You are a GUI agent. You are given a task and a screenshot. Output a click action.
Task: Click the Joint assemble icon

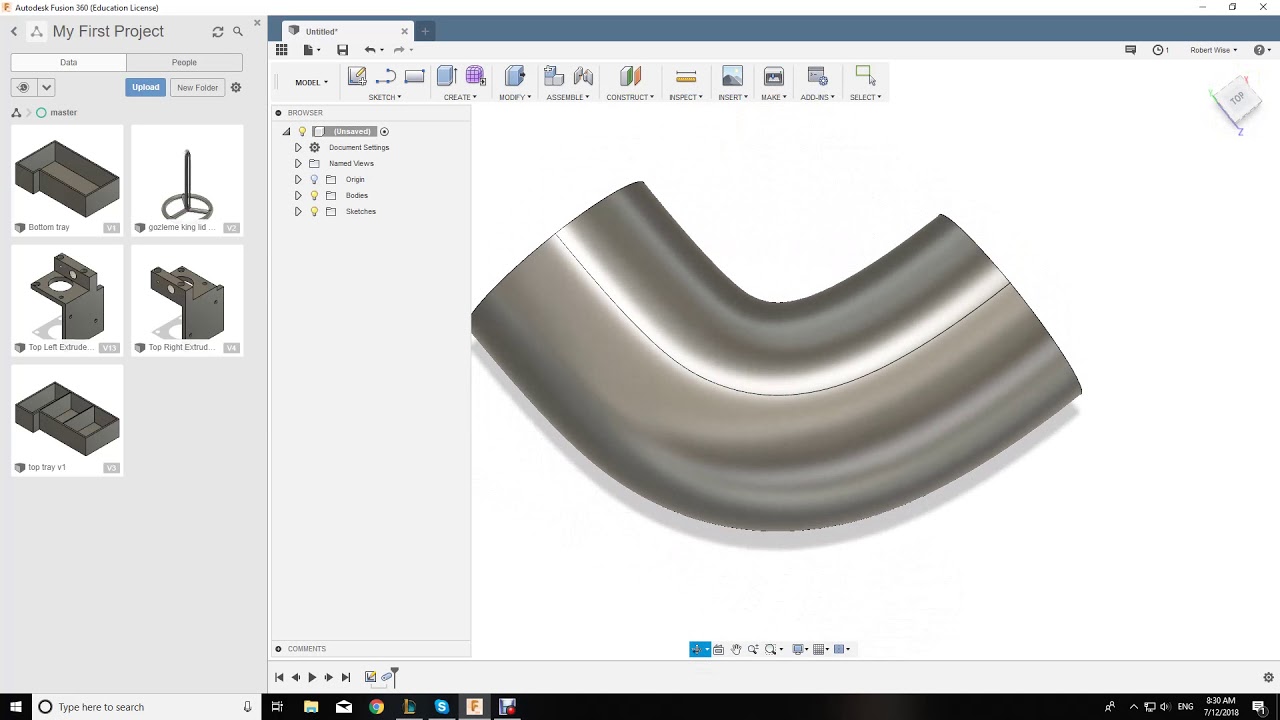(583, 76)
